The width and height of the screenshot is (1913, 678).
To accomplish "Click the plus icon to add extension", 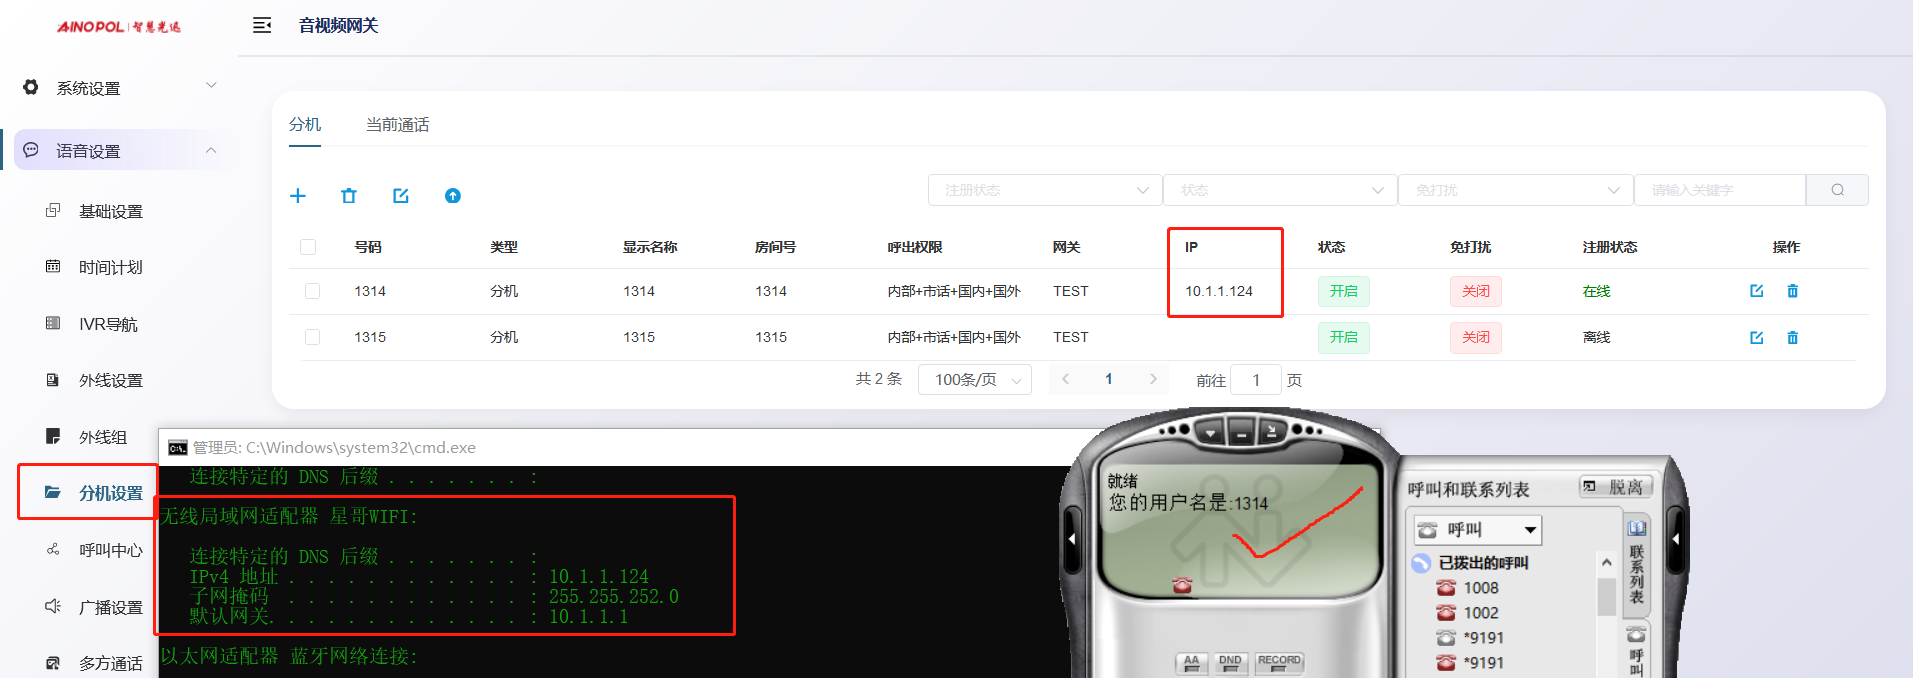I will [x=298, y=196].
